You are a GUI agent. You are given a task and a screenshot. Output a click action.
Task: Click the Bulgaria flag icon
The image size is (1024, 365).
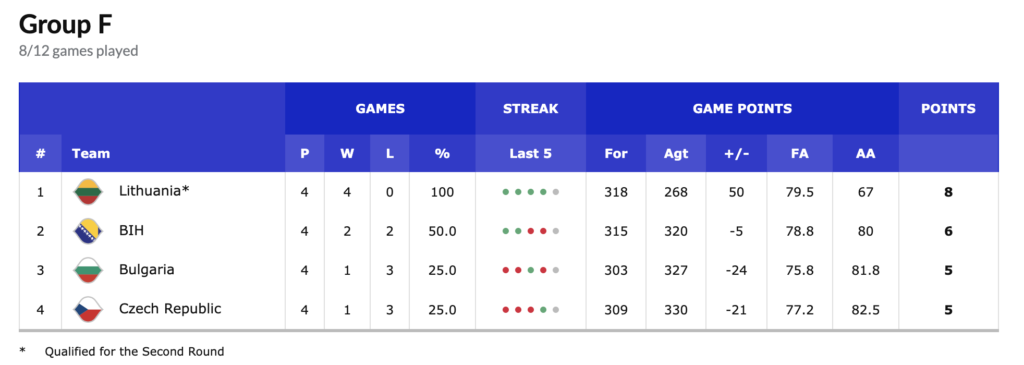[87, 270]
